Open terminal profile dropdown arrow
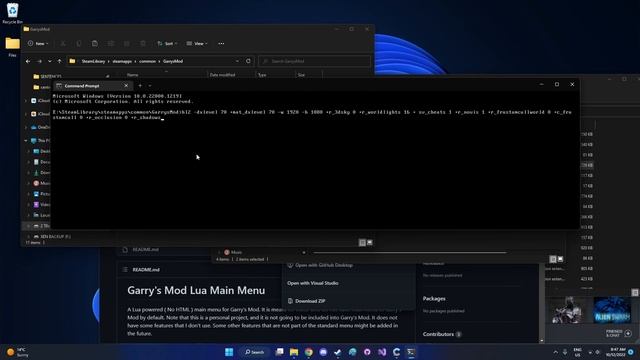 click(x=150, y=86)
